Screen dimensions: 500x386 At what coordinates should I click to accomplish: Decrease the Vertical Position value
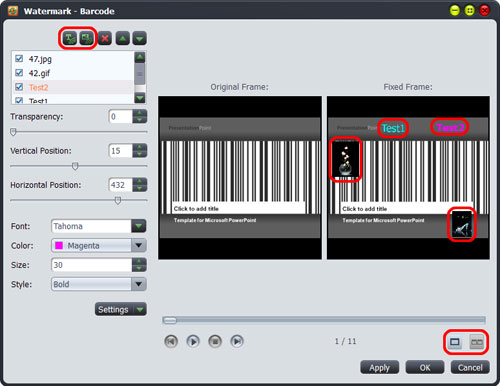coord(140,154)
